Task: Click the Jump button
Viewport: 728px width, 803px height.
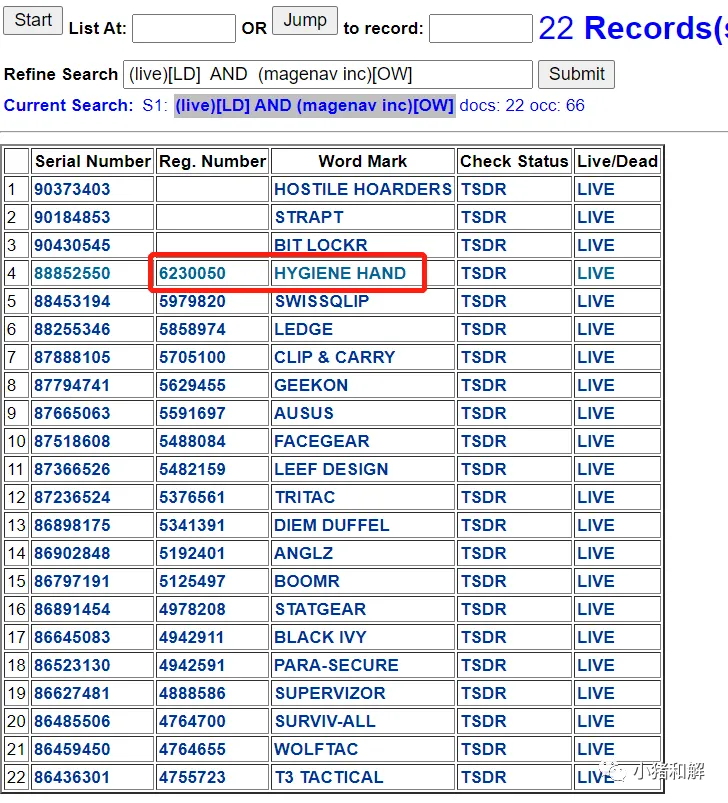Action: 305,20
